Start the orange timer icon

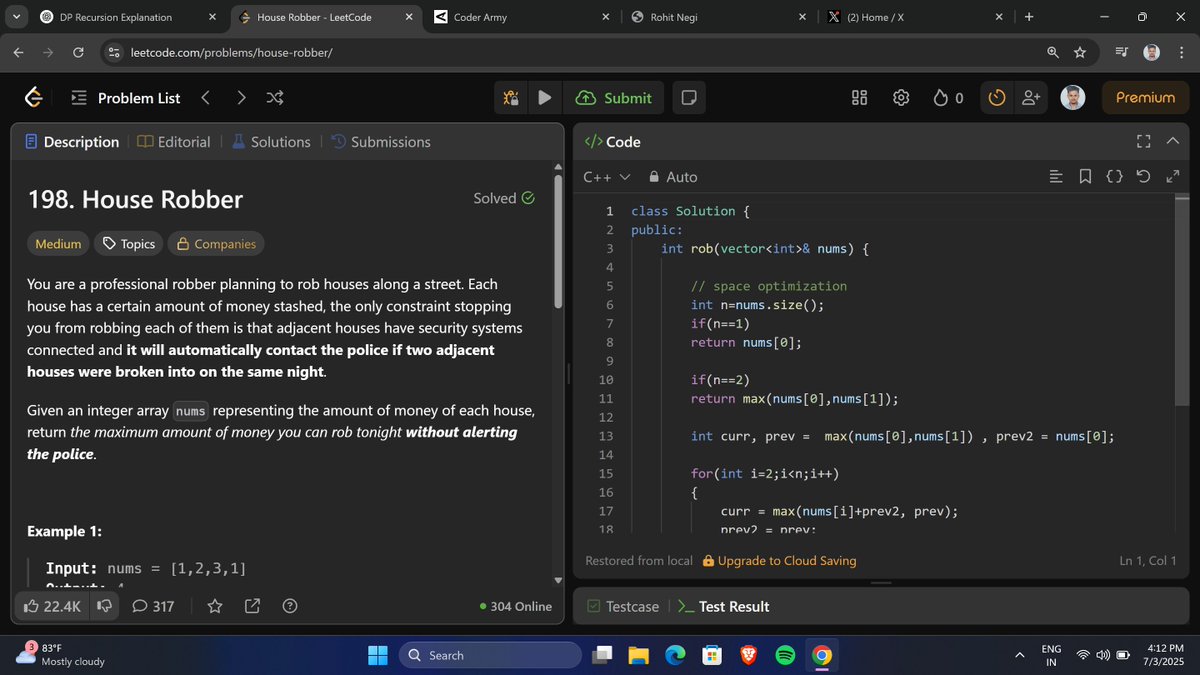(996, 98)
